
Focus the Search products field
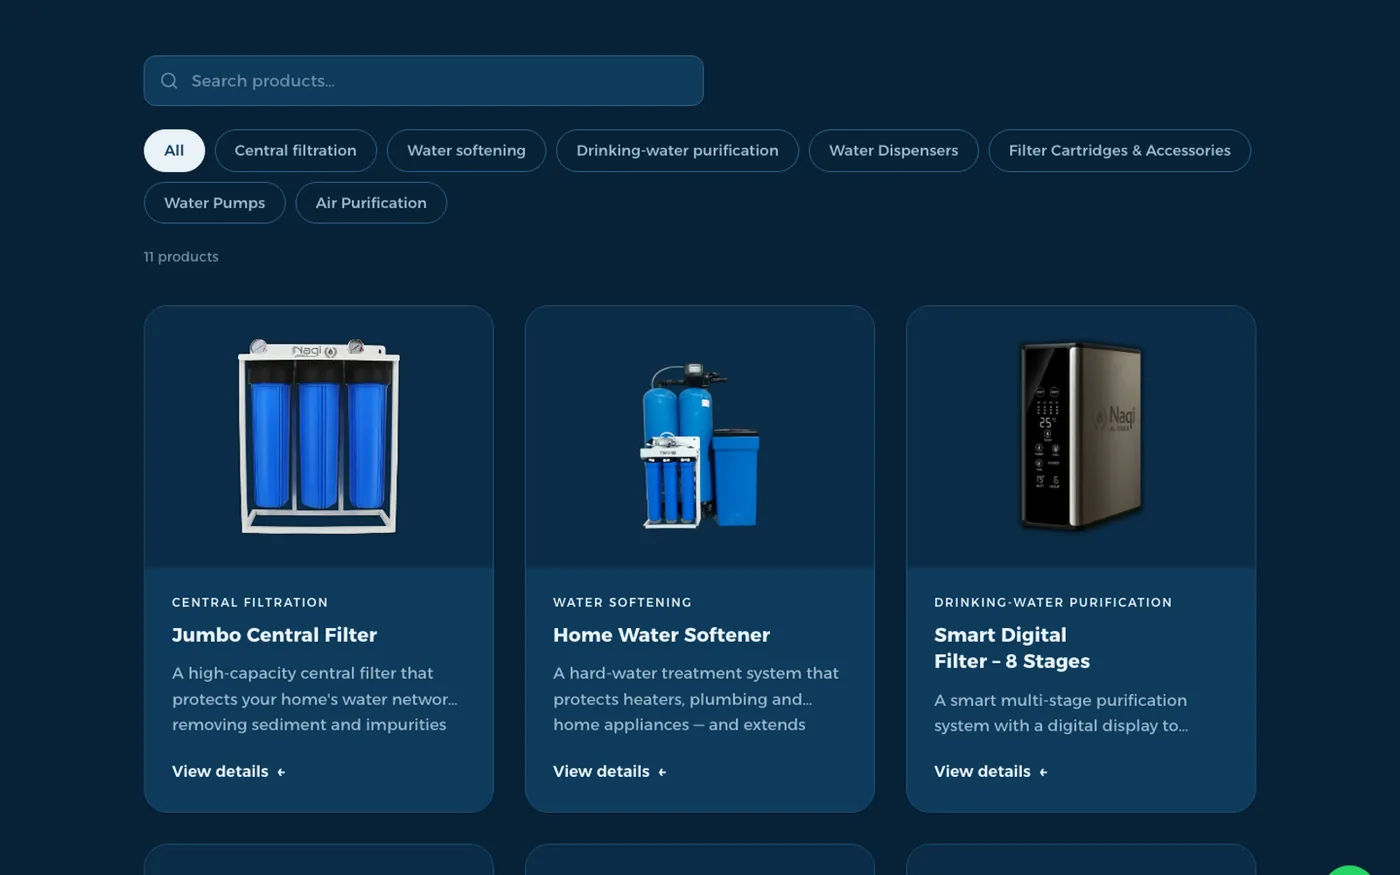423,81
